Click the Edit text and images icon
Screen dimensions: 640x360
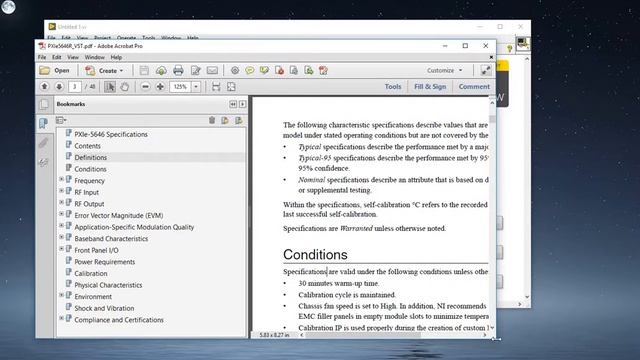[196, 71]
